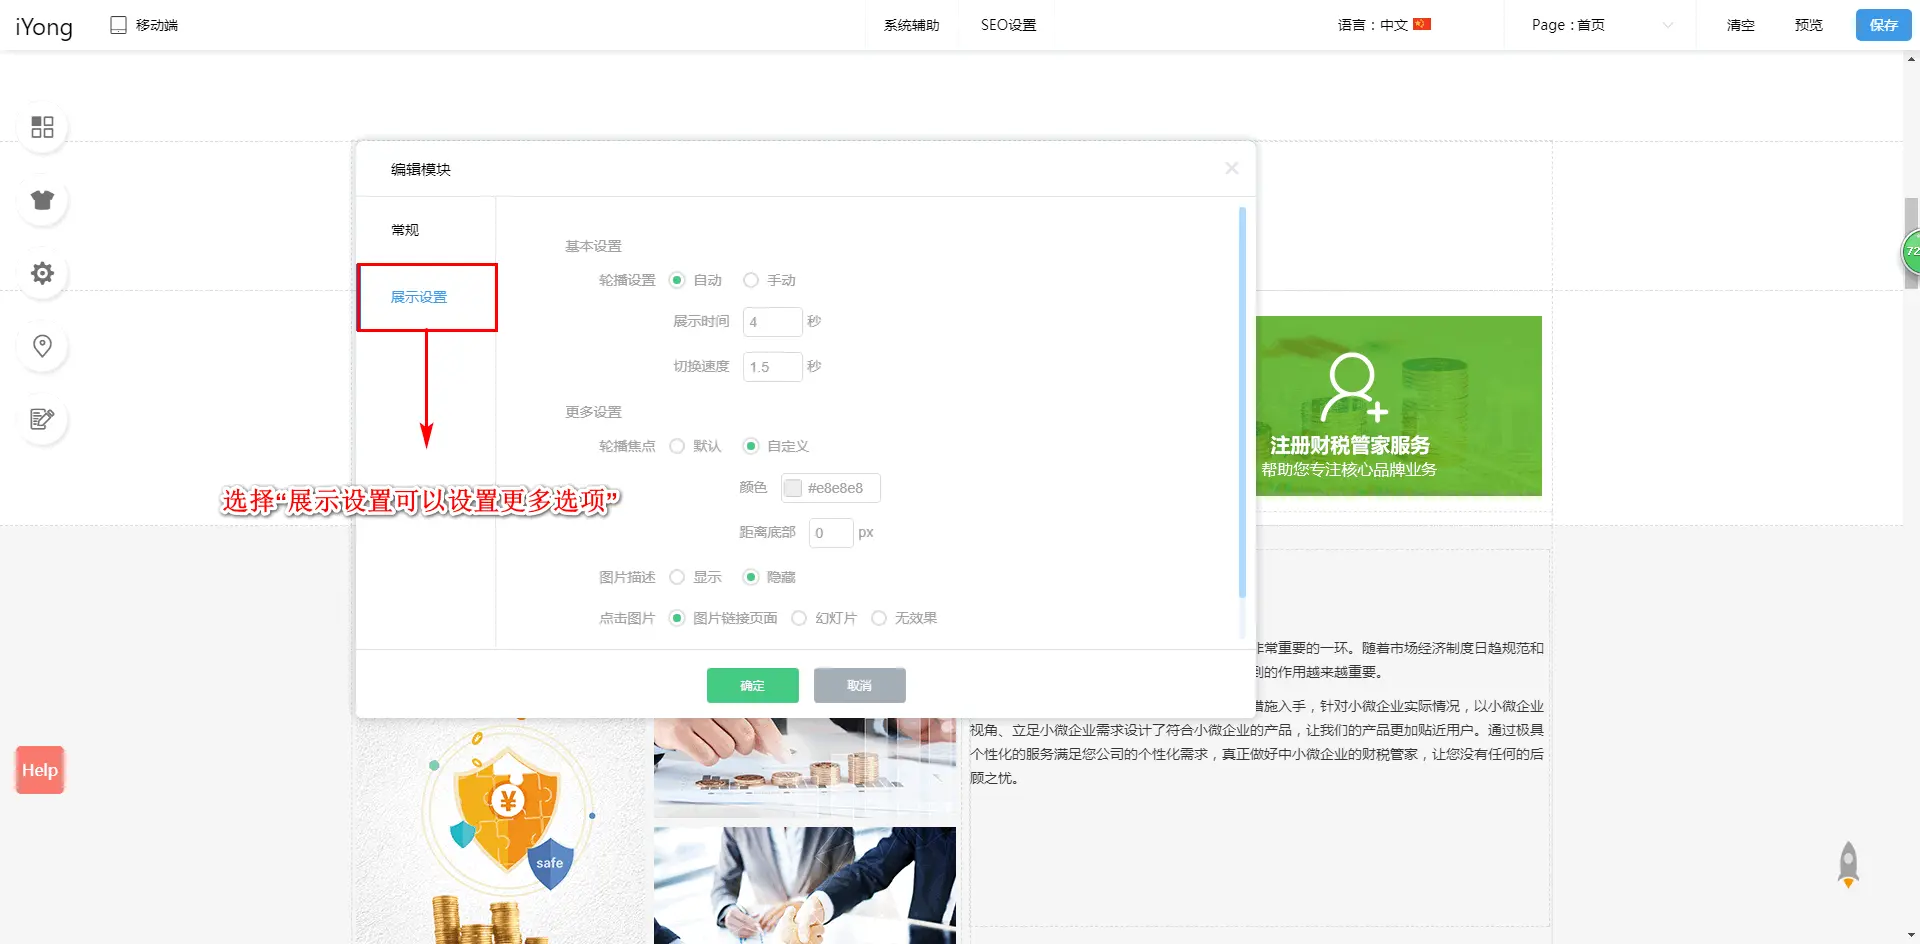Click the blue 保存 save button
1920x944 pixels.
tap(1884, 25)
